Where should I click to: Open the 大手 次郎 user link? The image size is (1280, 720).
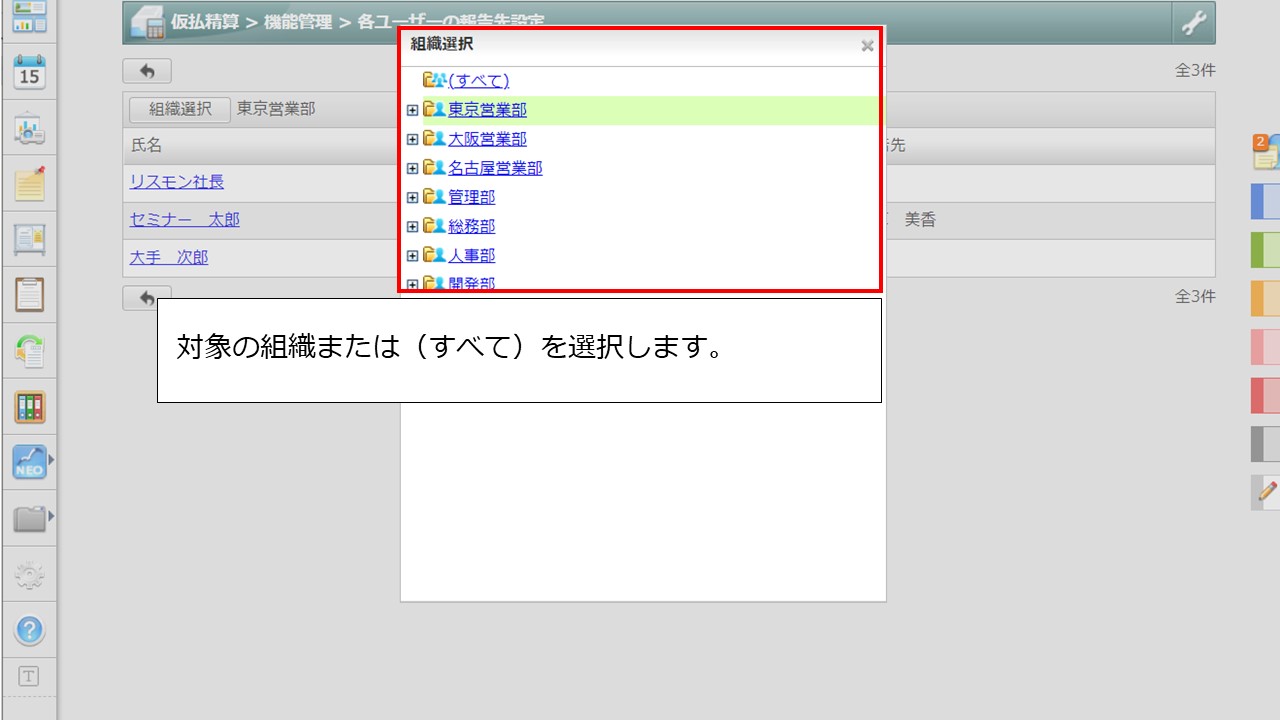(x=169, y=257)
